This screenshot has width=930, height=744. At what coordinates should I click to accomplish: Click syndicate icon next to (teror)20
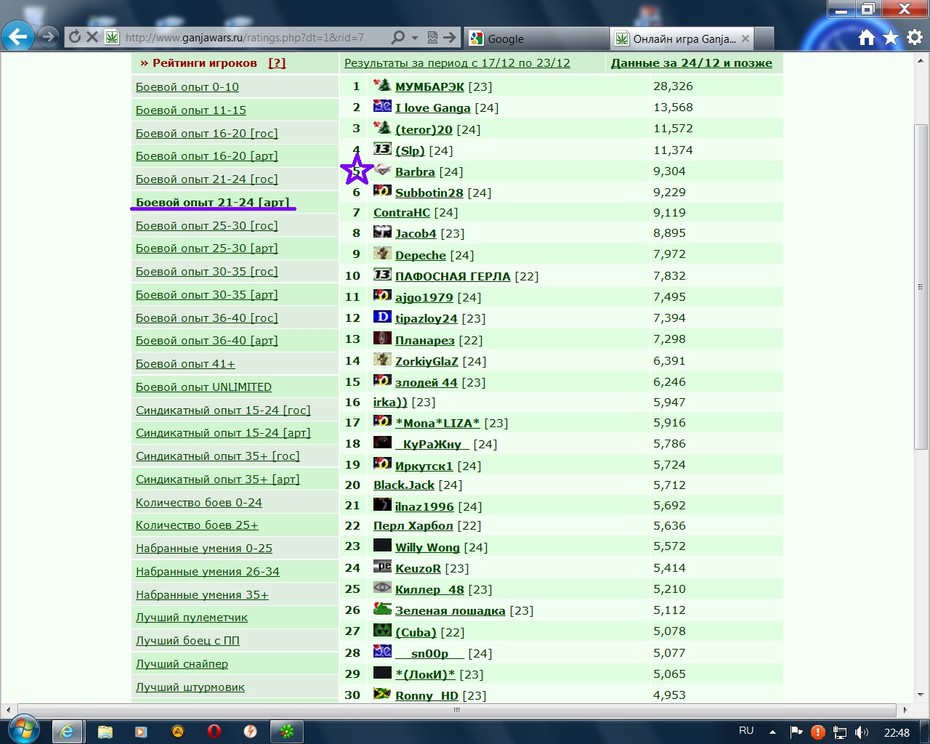pyautogui.click(x=382, y=128)
